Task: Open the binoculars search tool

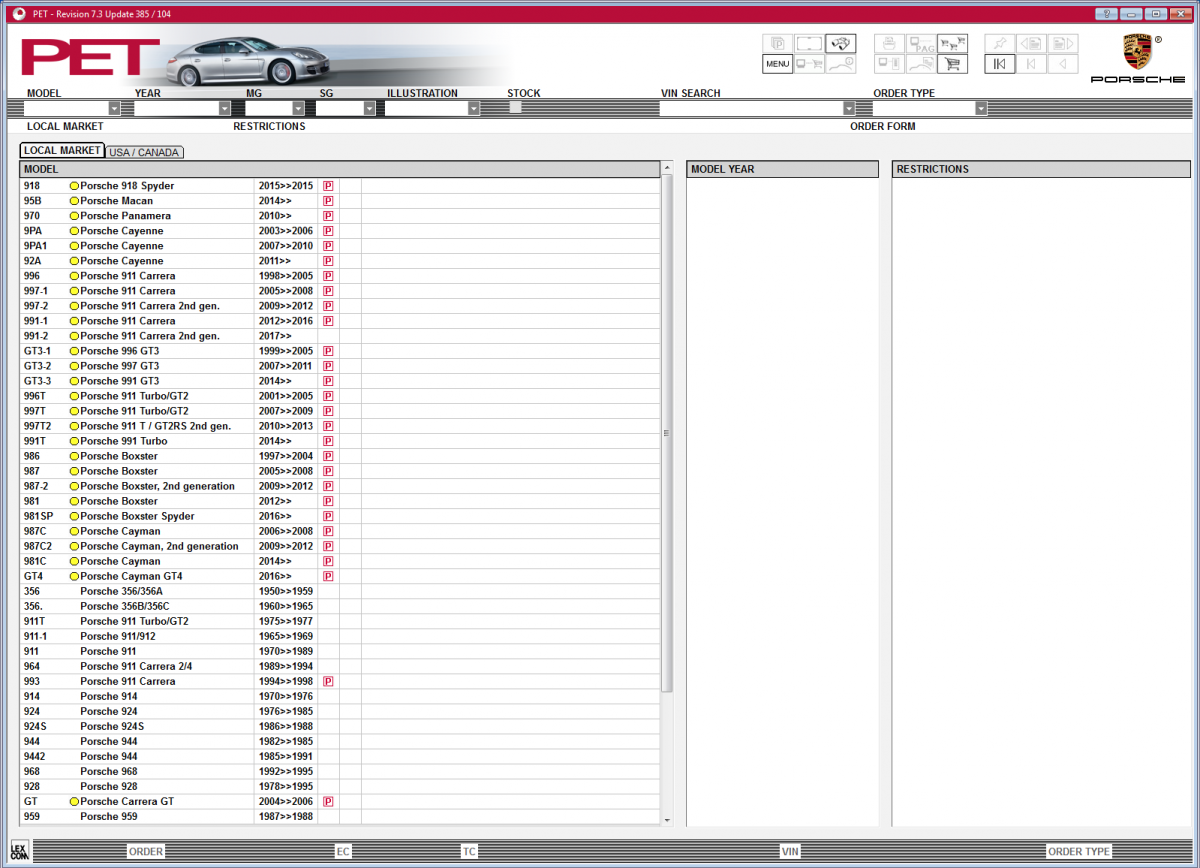Action: [x=840, y=43]
